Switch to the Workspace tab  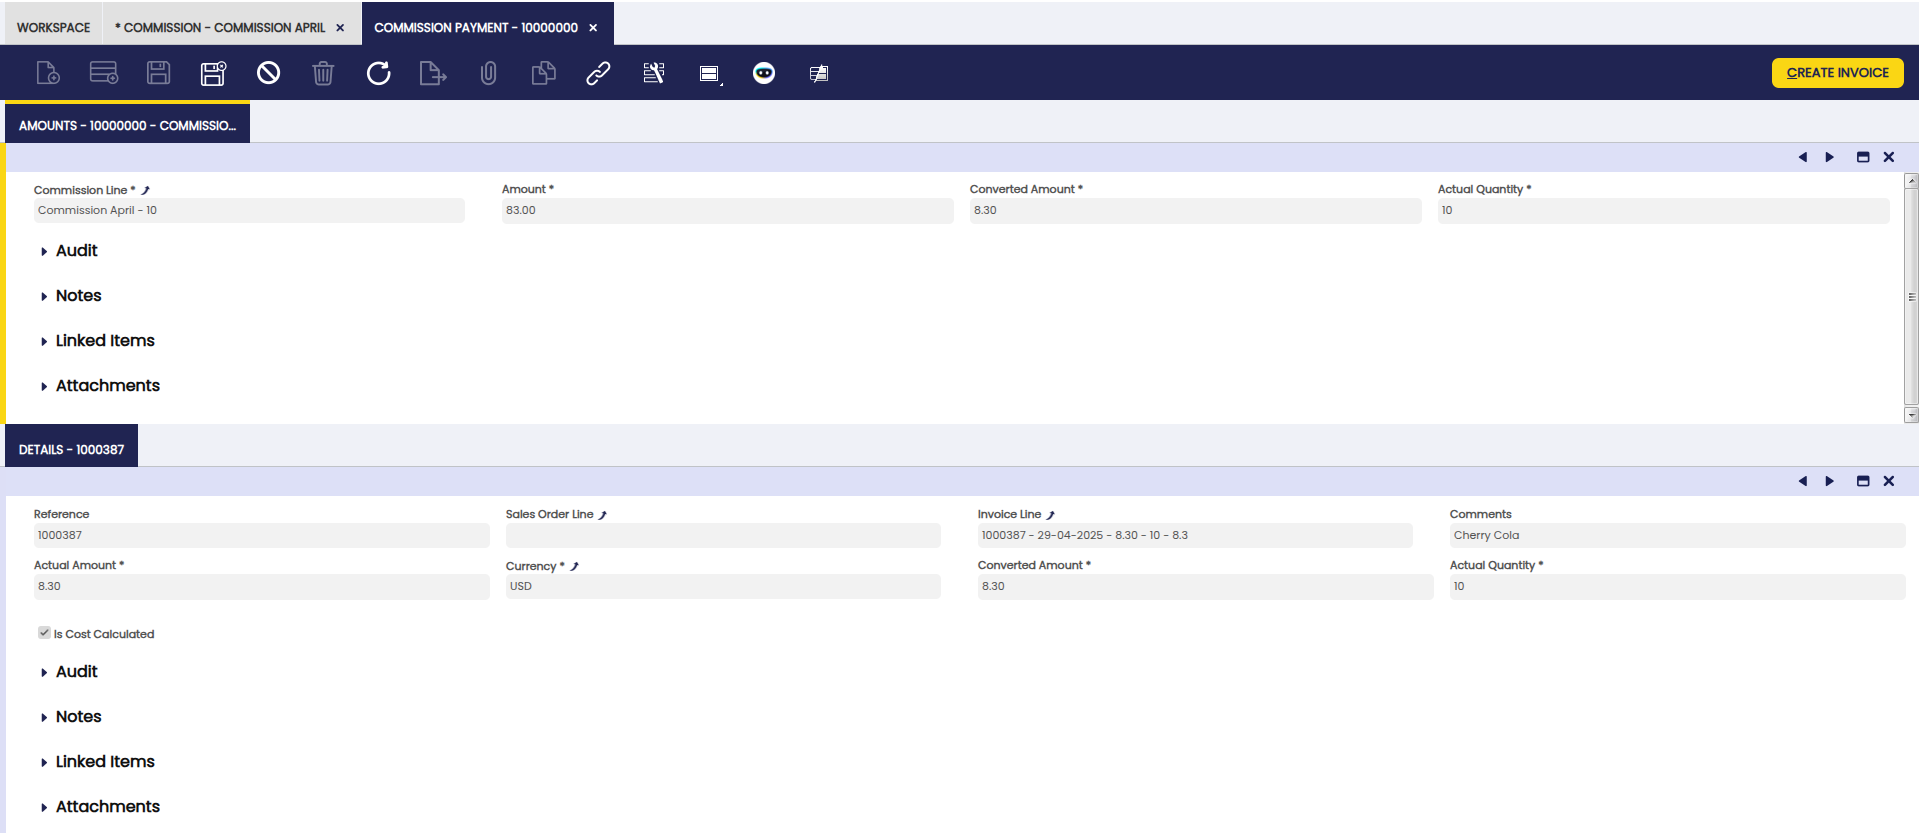coord(53,27)
